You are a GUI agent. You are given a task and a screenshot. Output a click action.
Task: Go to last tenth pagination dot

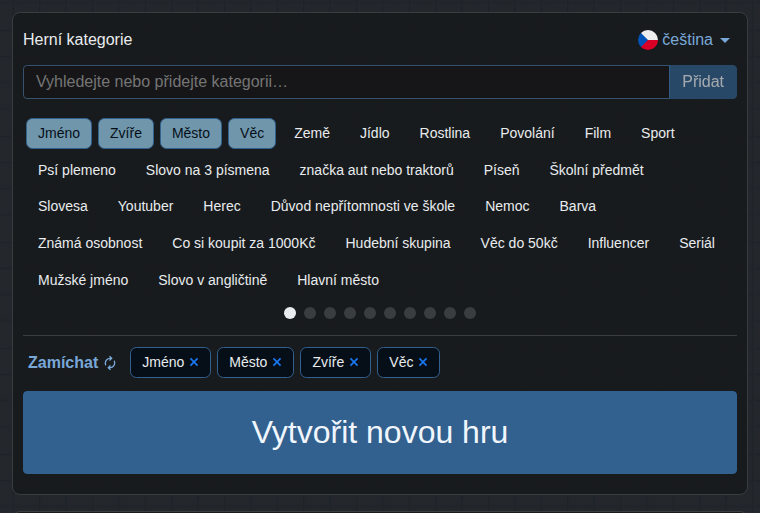(x=470, y=313)
